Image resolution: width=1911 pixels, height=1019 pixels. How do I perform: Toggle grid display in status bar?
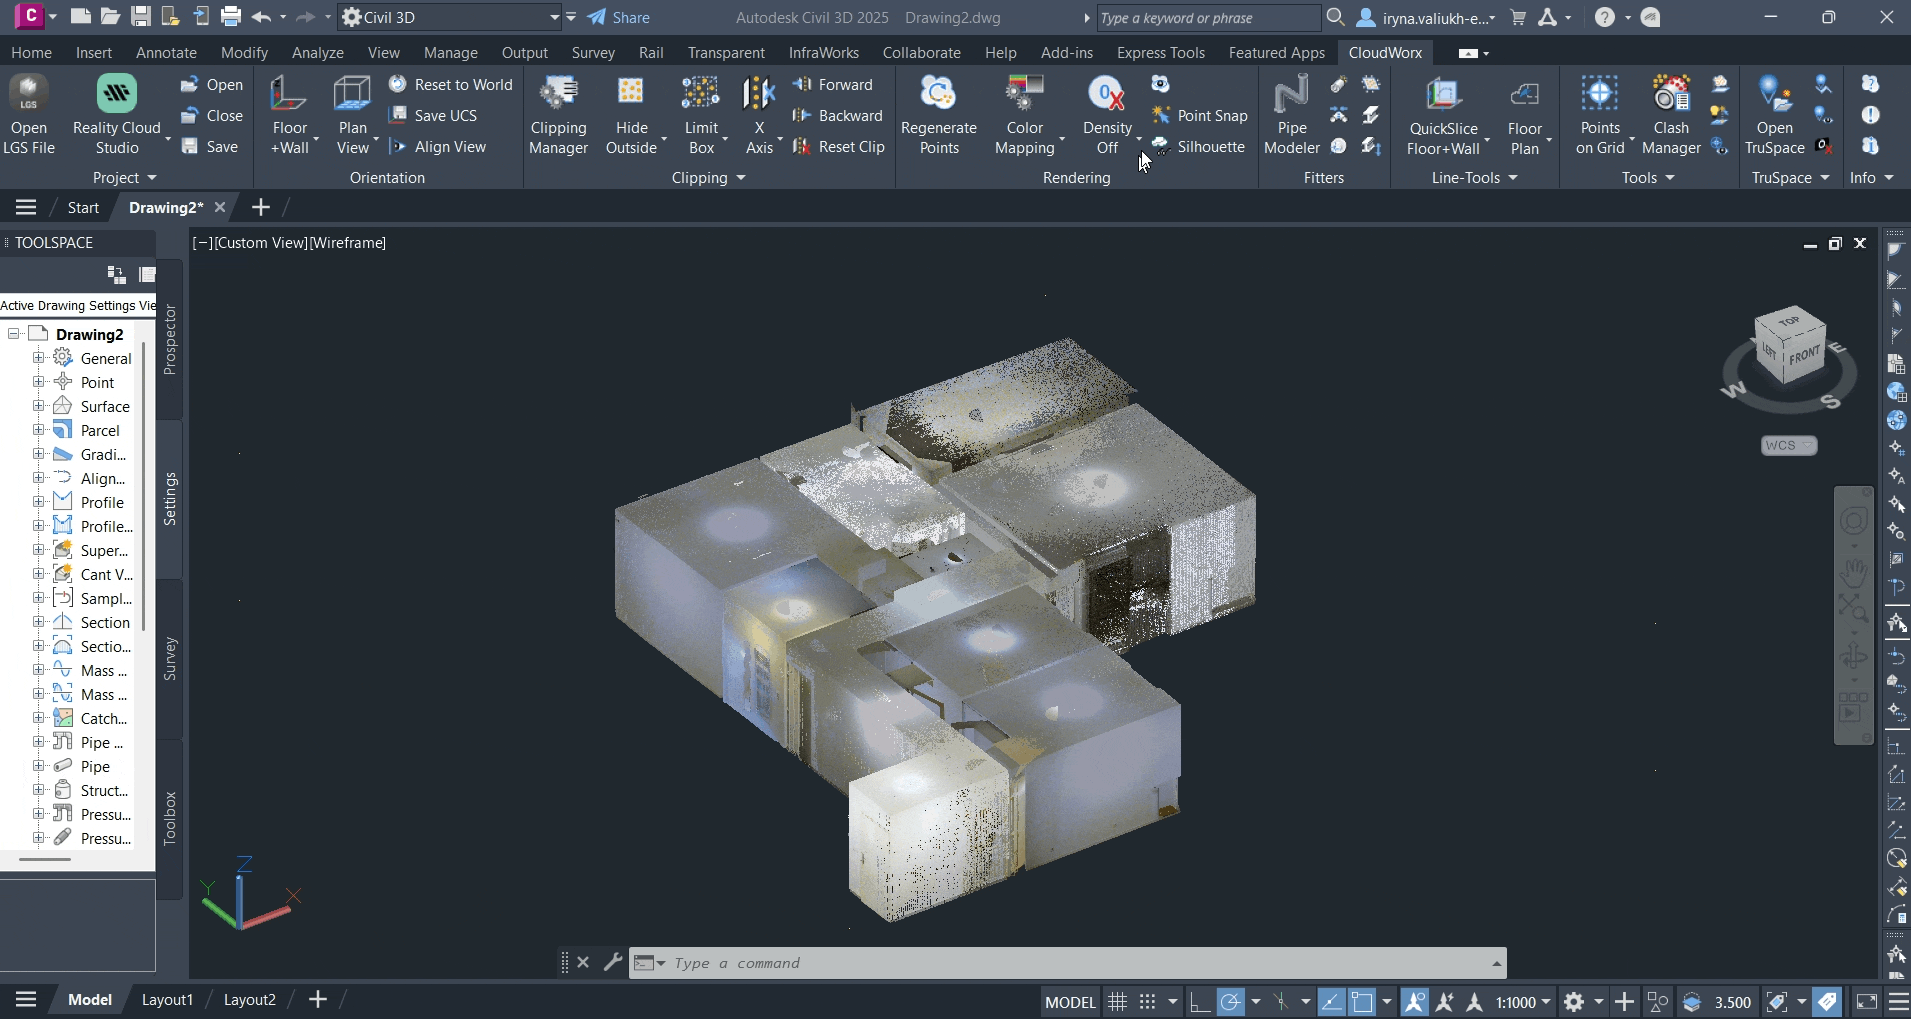pyautogui.click(x=1118, y=1002)
